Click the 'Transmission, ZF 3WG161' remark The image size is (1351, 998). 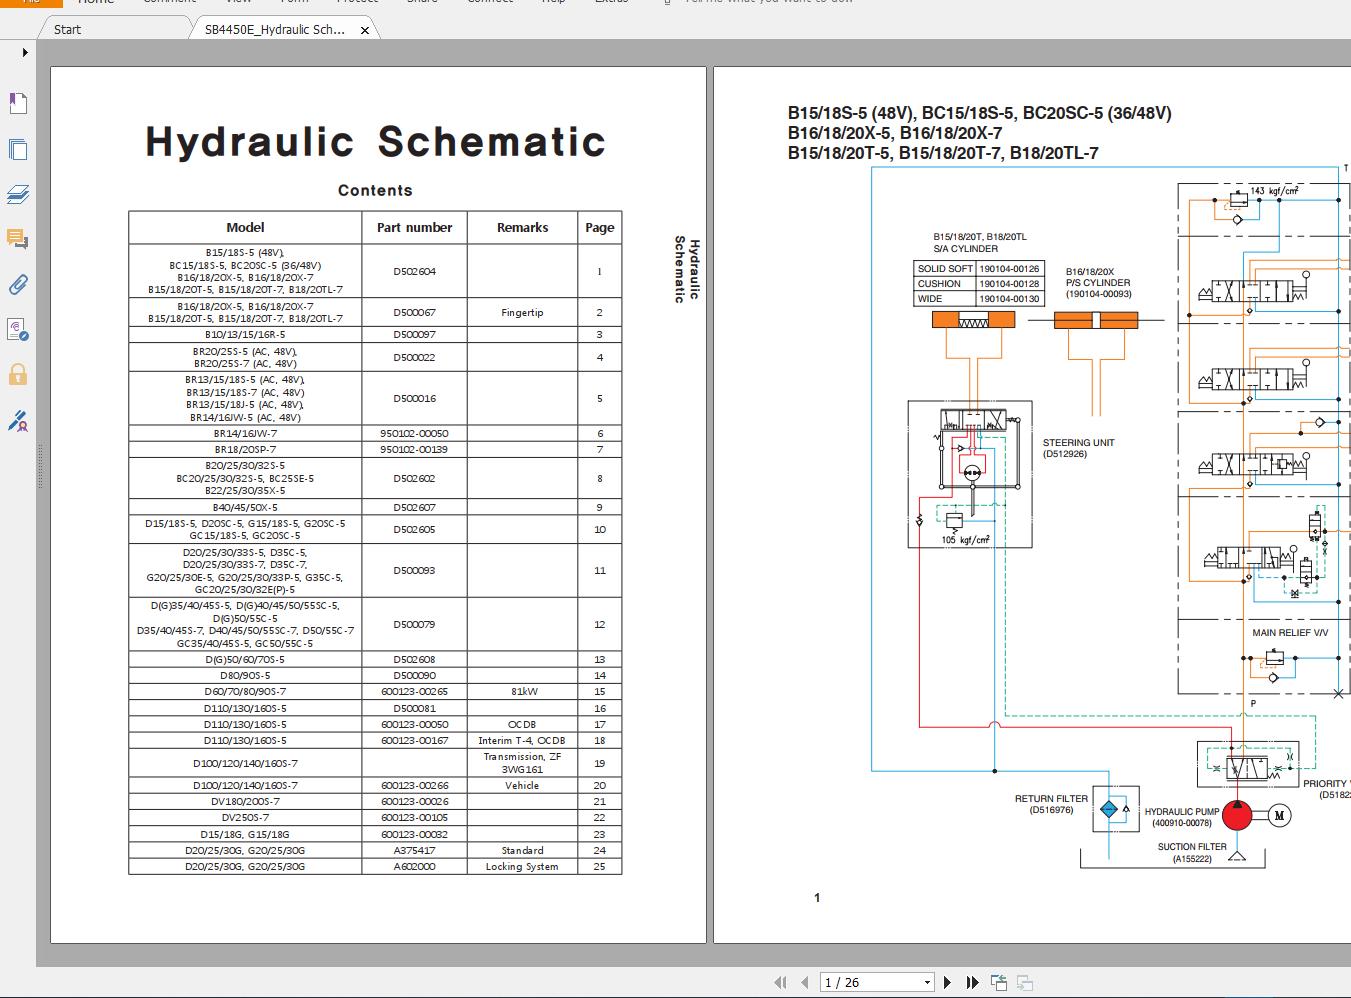point(522,762)
